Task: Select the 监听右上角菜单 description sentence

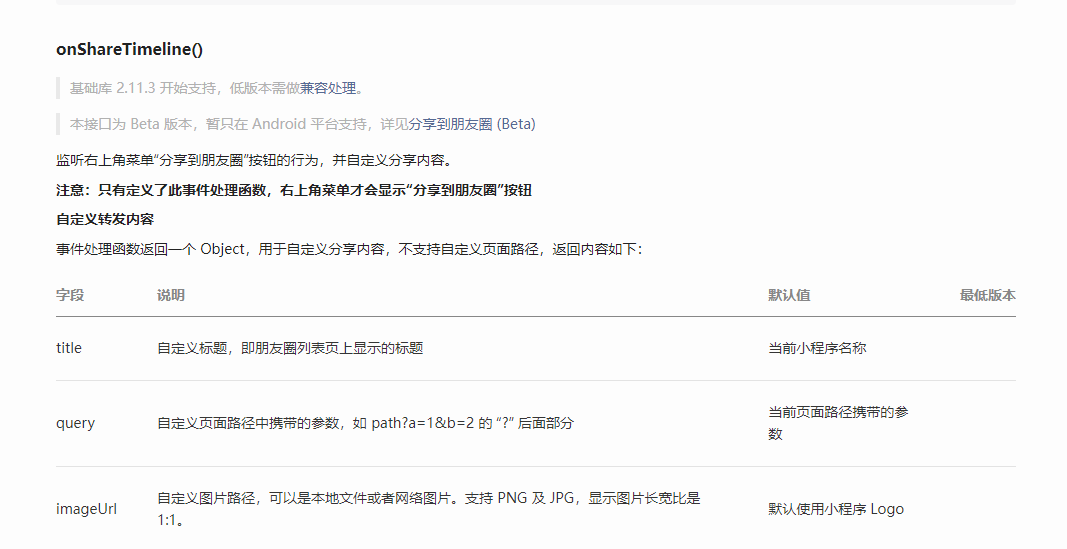Action: 255,160
